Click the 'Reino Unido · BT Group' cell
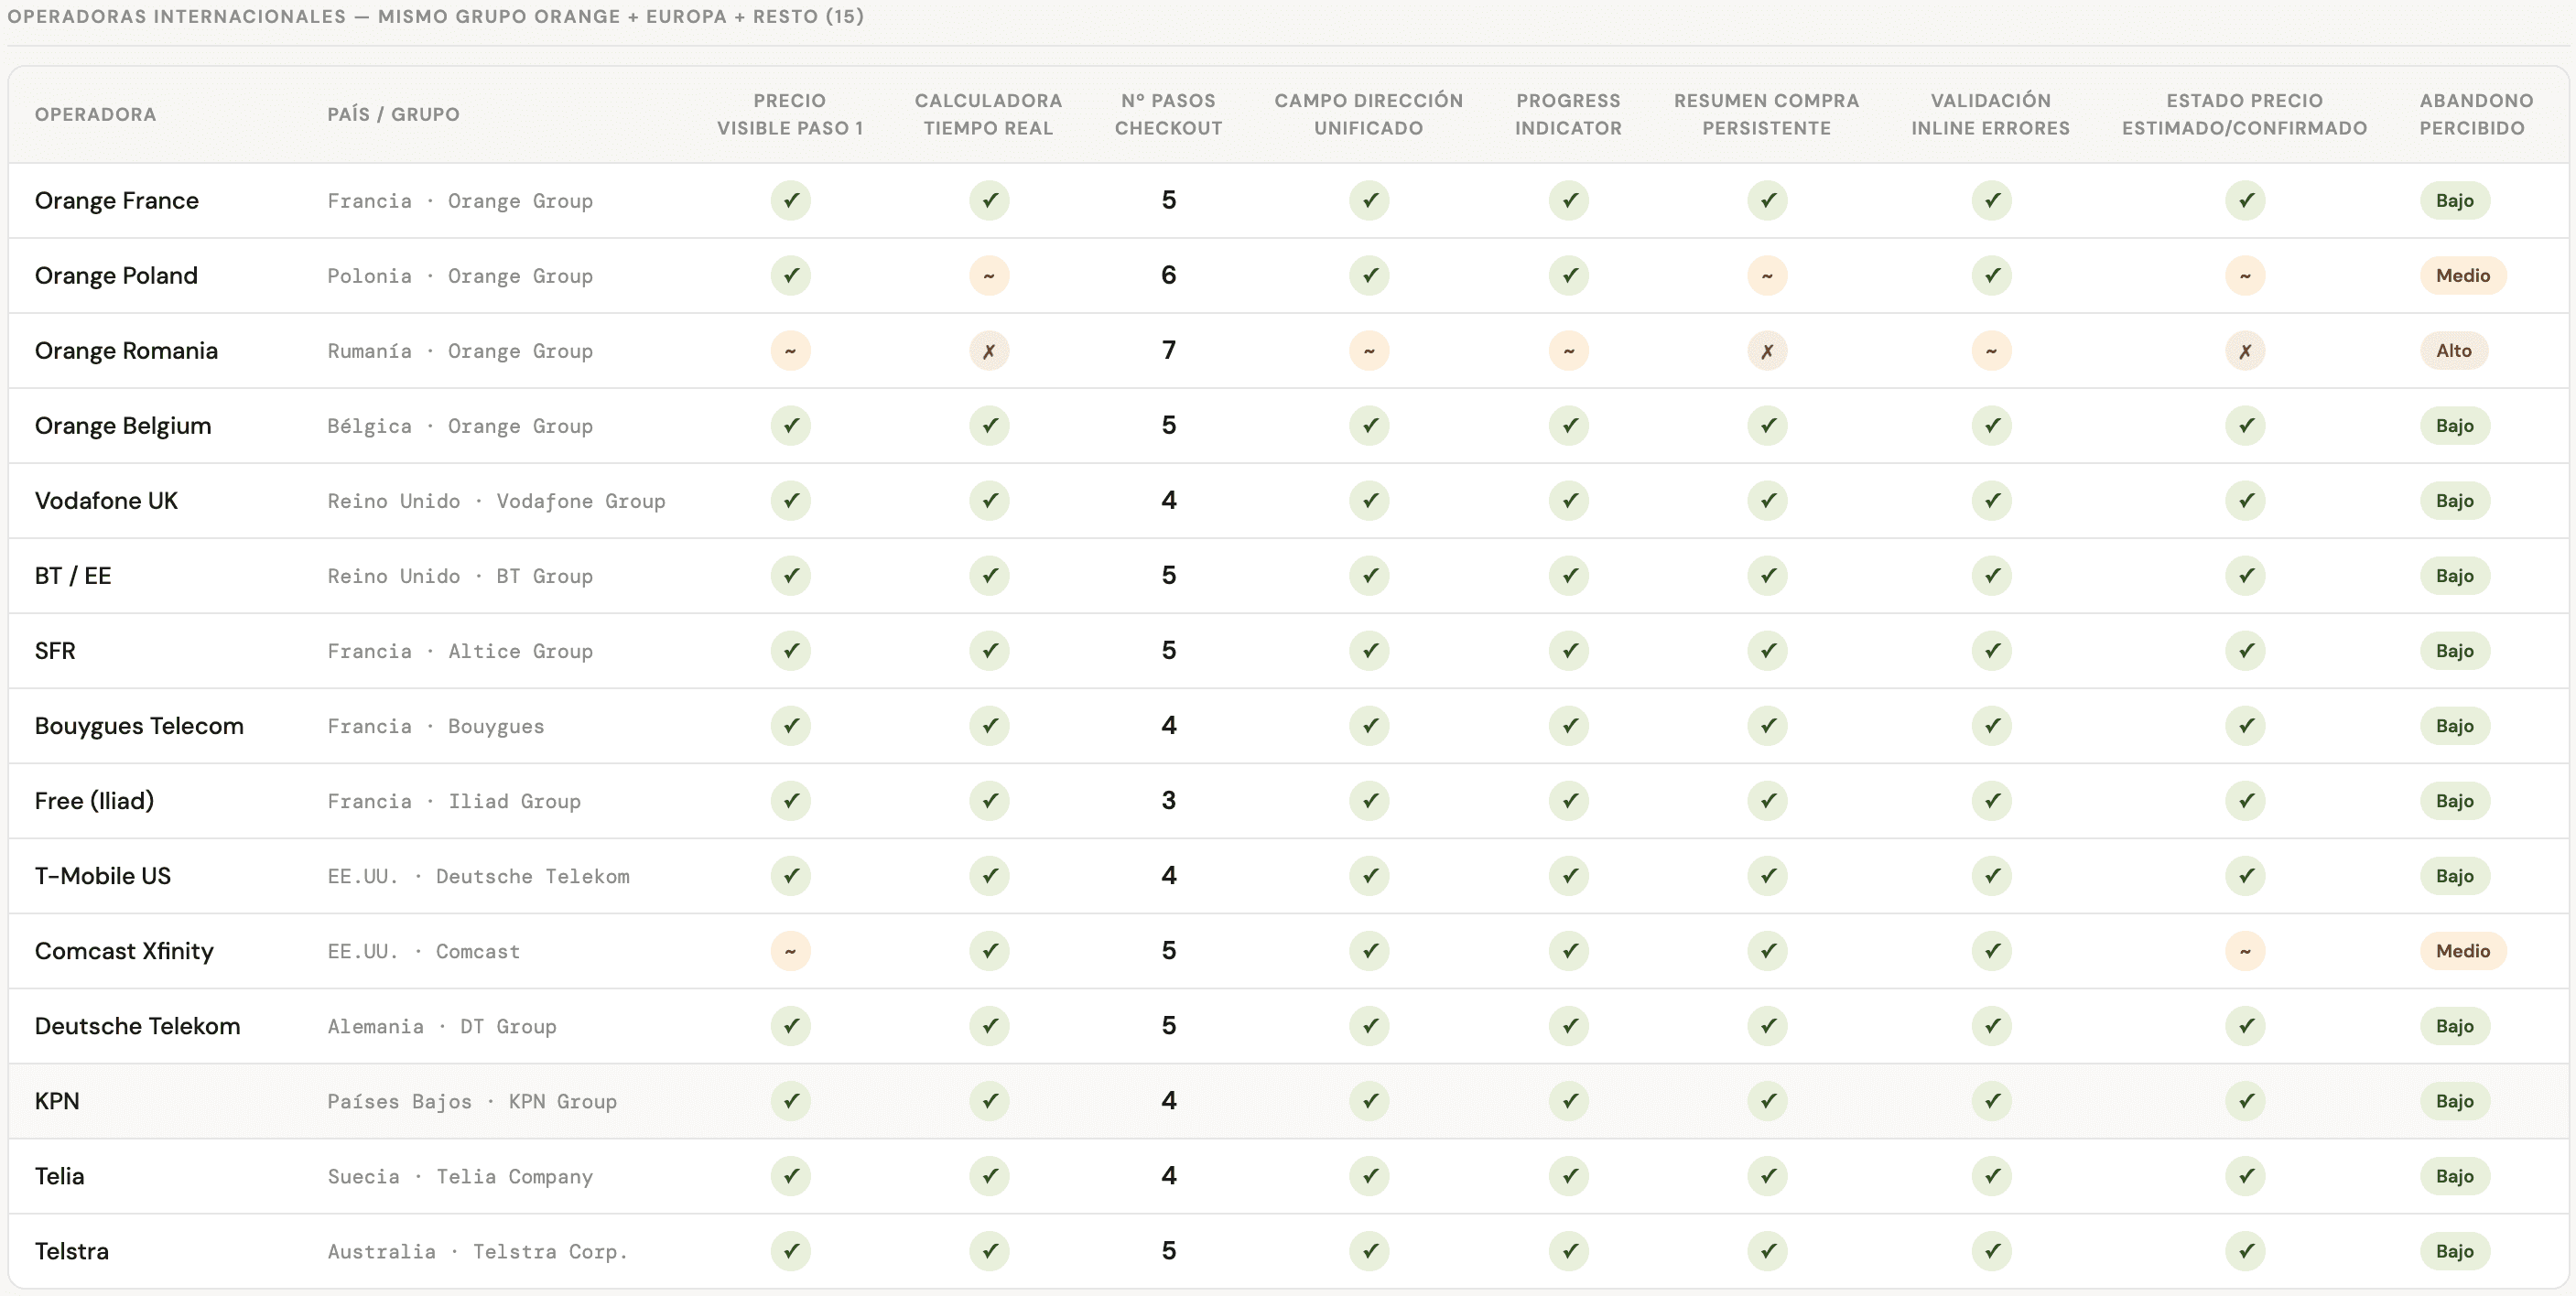 (x=460, y=576)
